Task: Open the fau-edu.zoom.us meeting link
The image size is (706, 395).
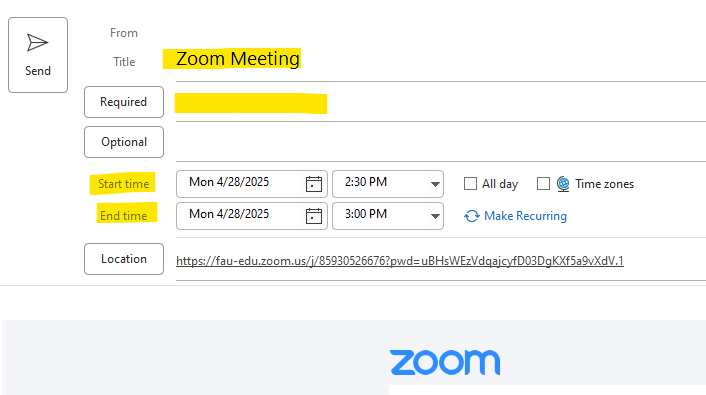Action: [x=400, y=261]
